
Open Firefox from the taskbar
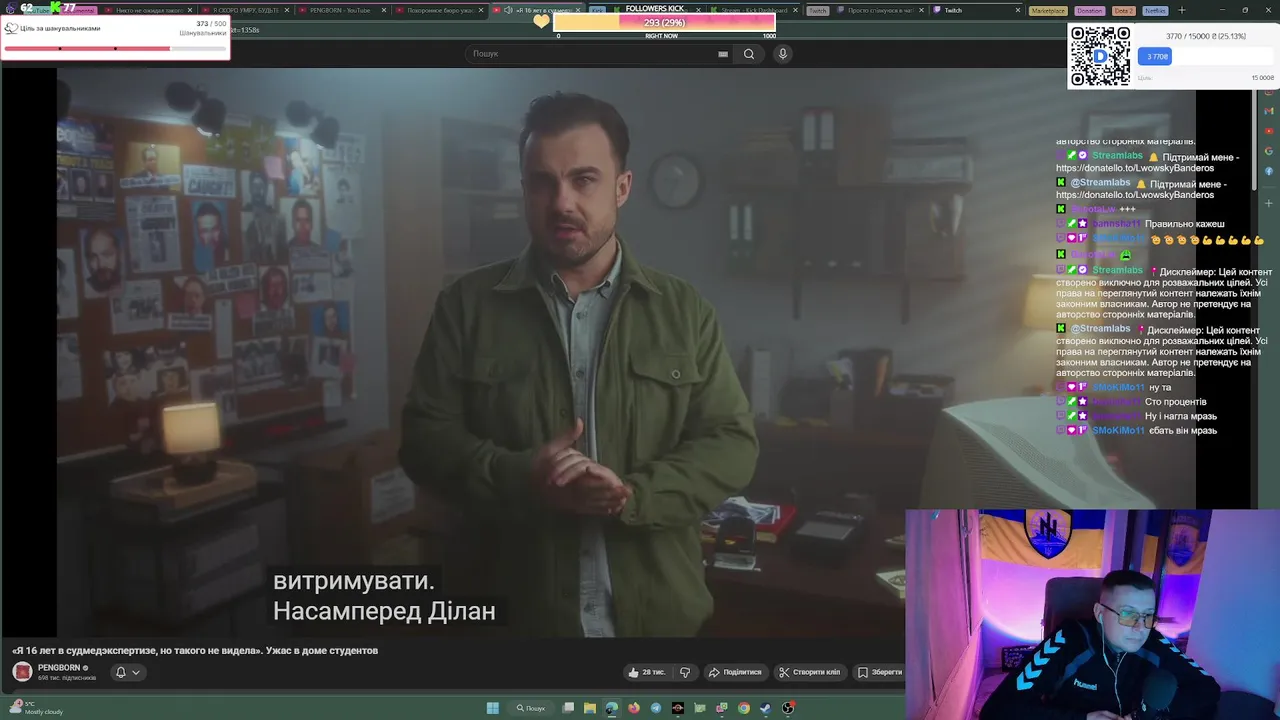click(634, 708)
